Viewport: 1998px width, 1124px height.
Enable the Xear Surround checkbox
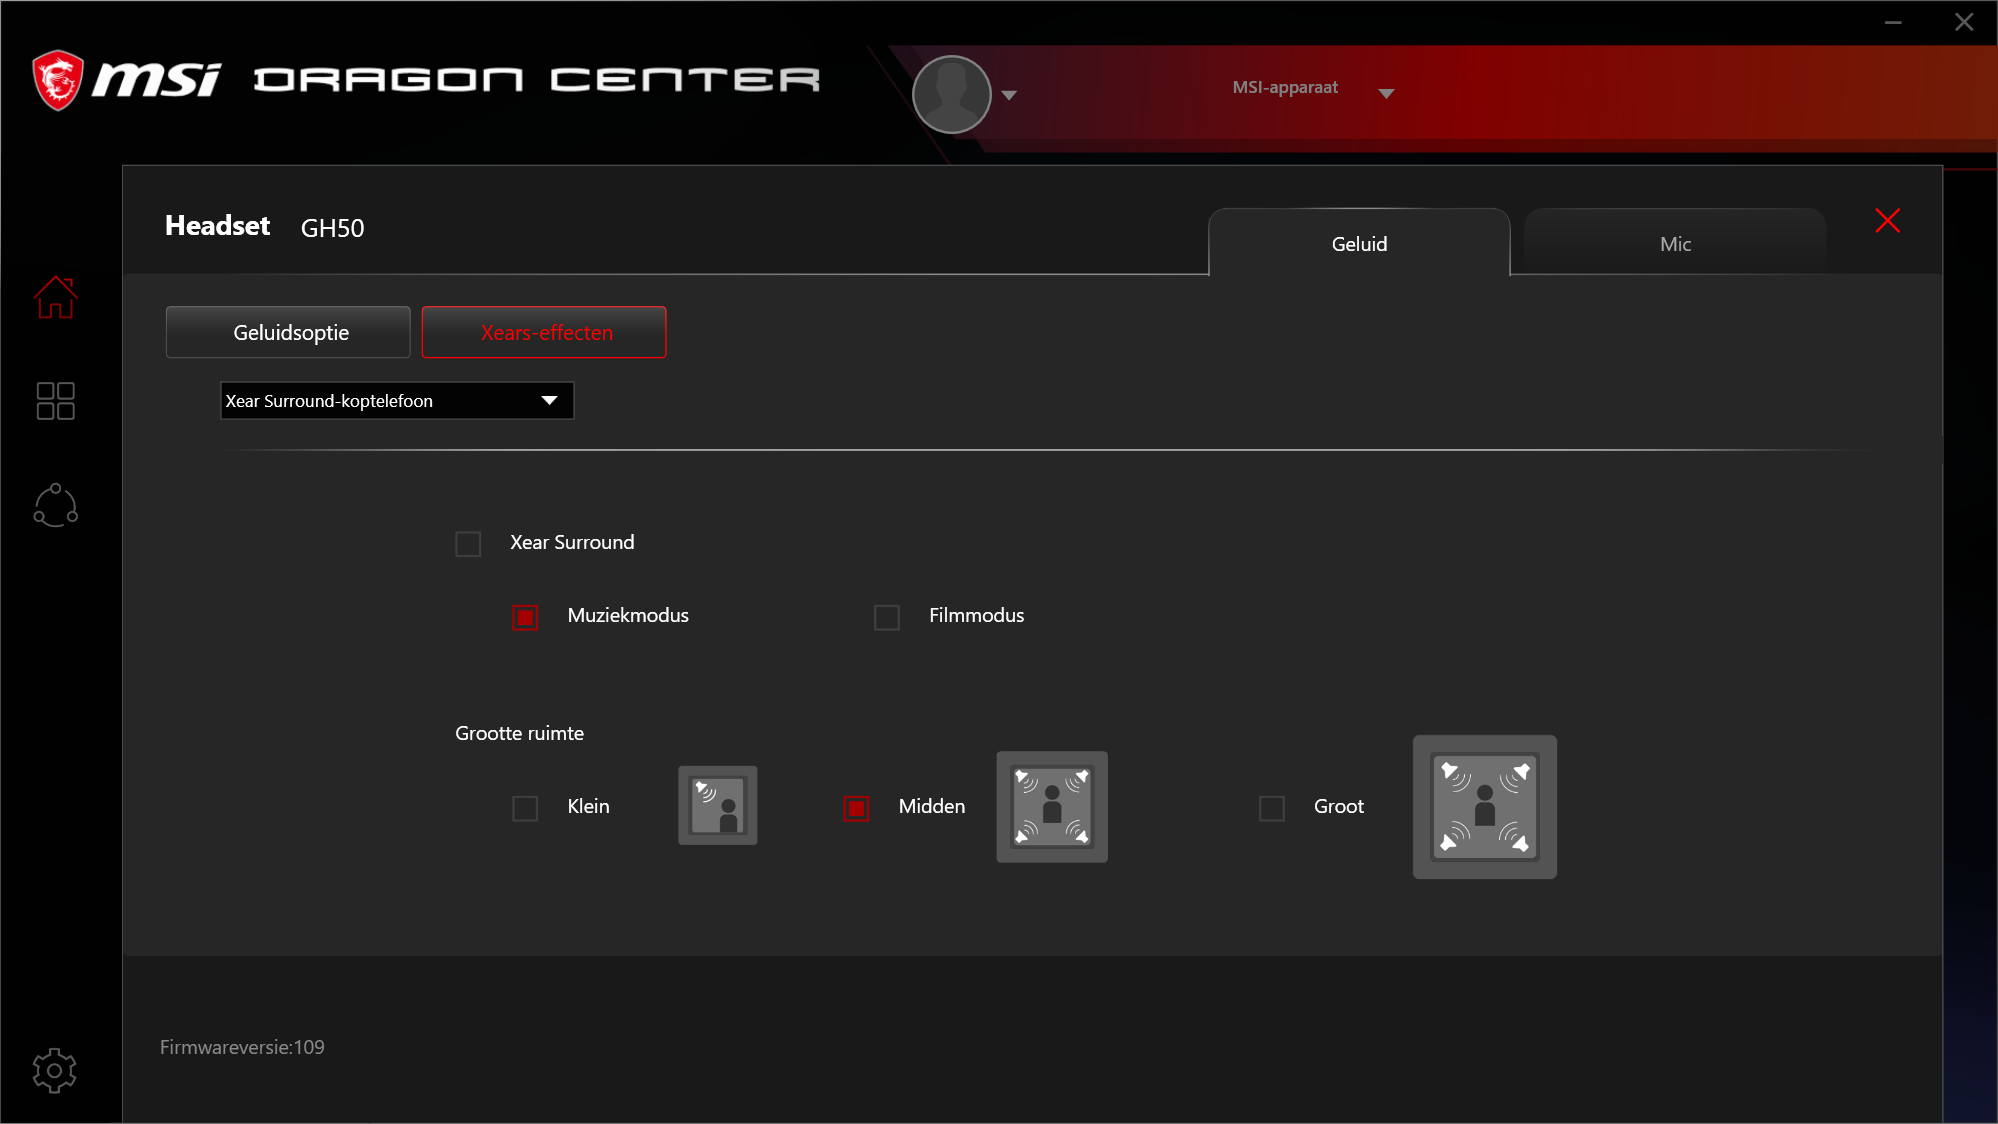click(468, 544)
